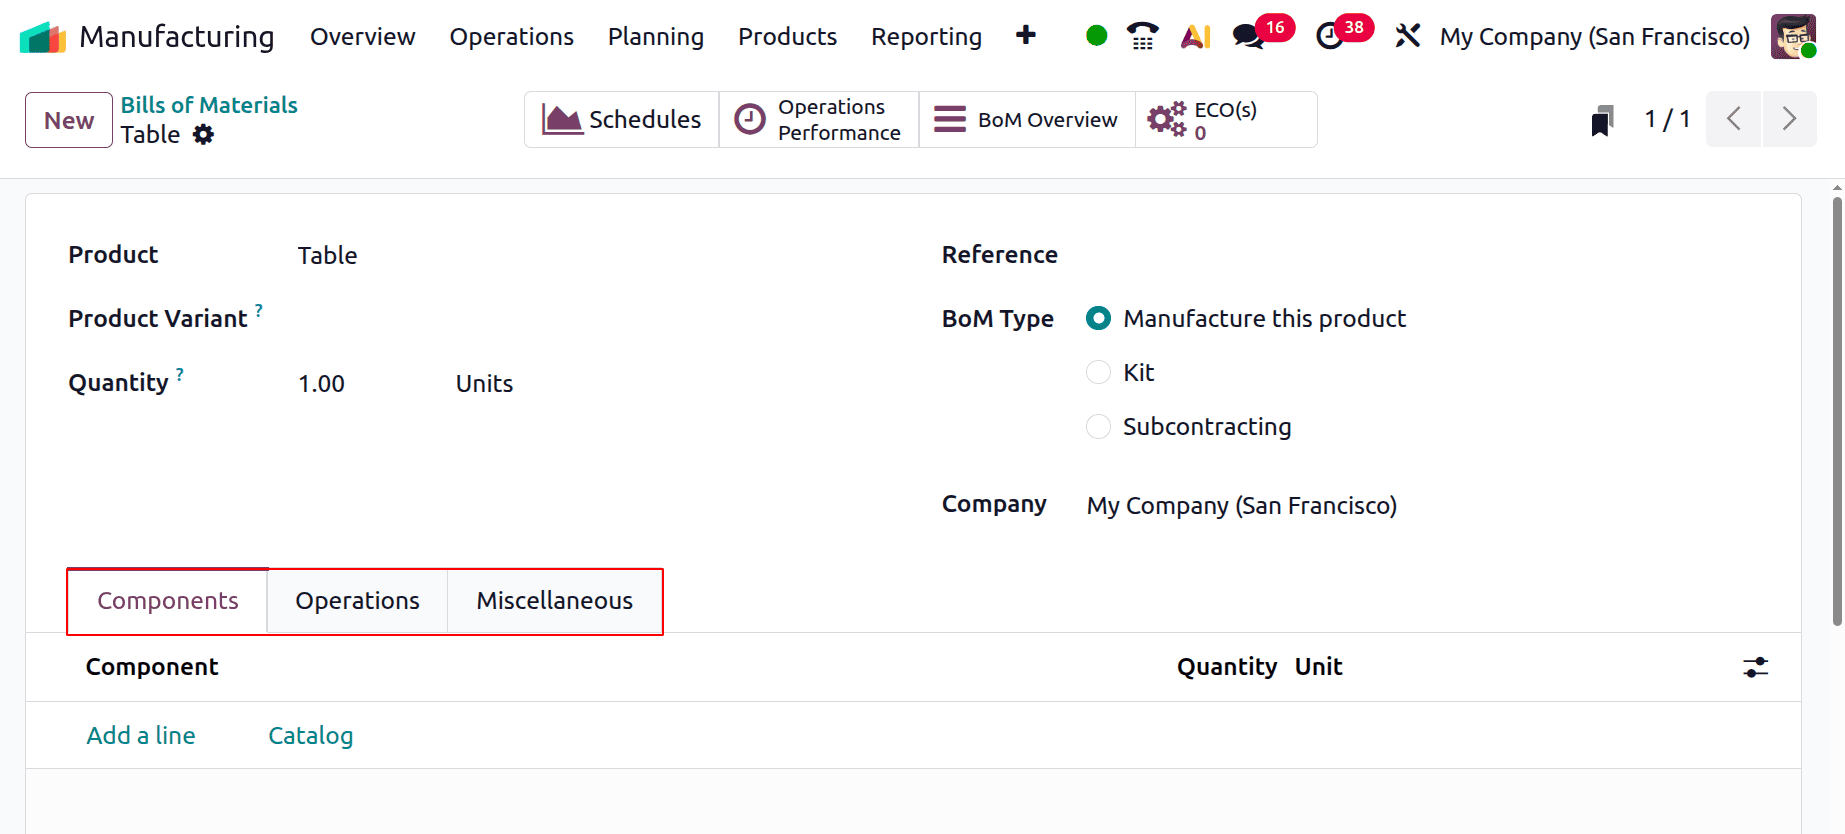Open the debug tools wrench icon
Viewport: 1845px width, 834px height.
pos(1407,36)
